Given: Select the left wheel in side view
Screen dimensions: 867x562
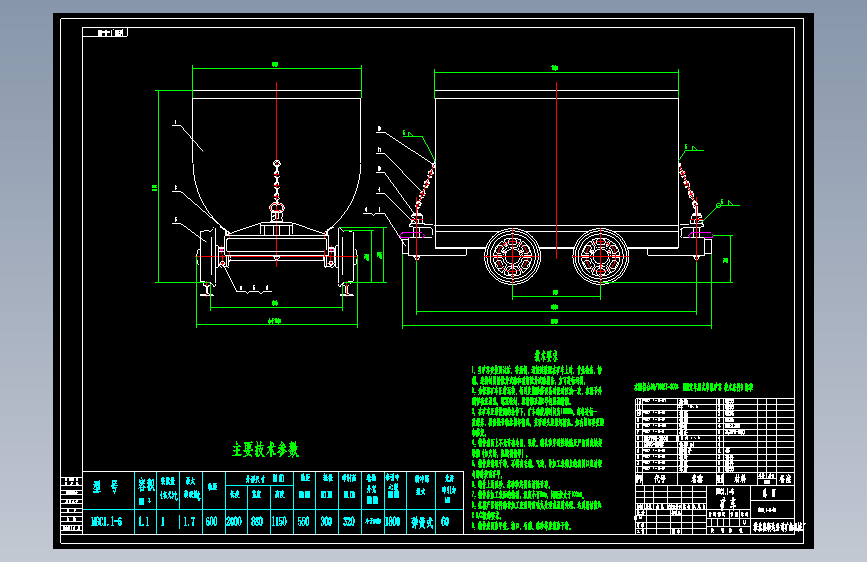Looking at the screenshot, I should point(512,256).
